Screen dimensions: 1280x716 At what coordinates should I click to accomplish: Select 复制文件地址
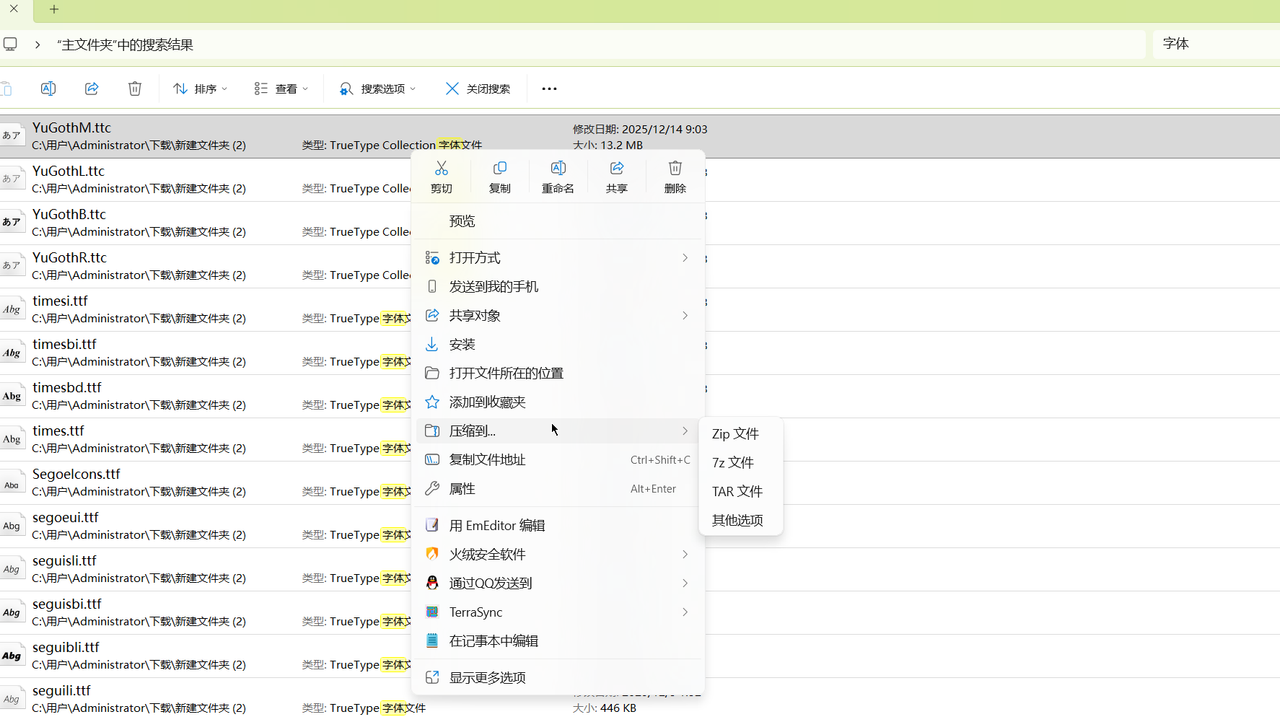click(558, 460)
